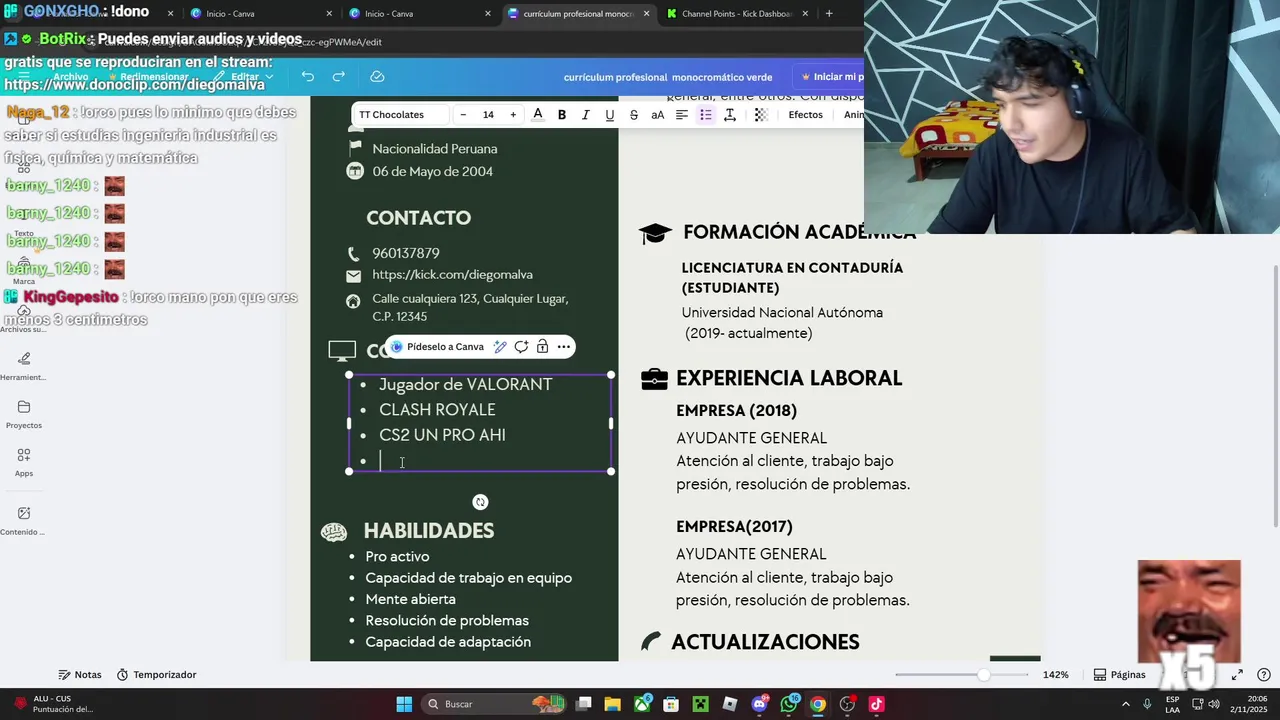The width and height of the screenshot is (1280, 720).
Task: Open the Archivo menu
Action: tap(71, 77)
